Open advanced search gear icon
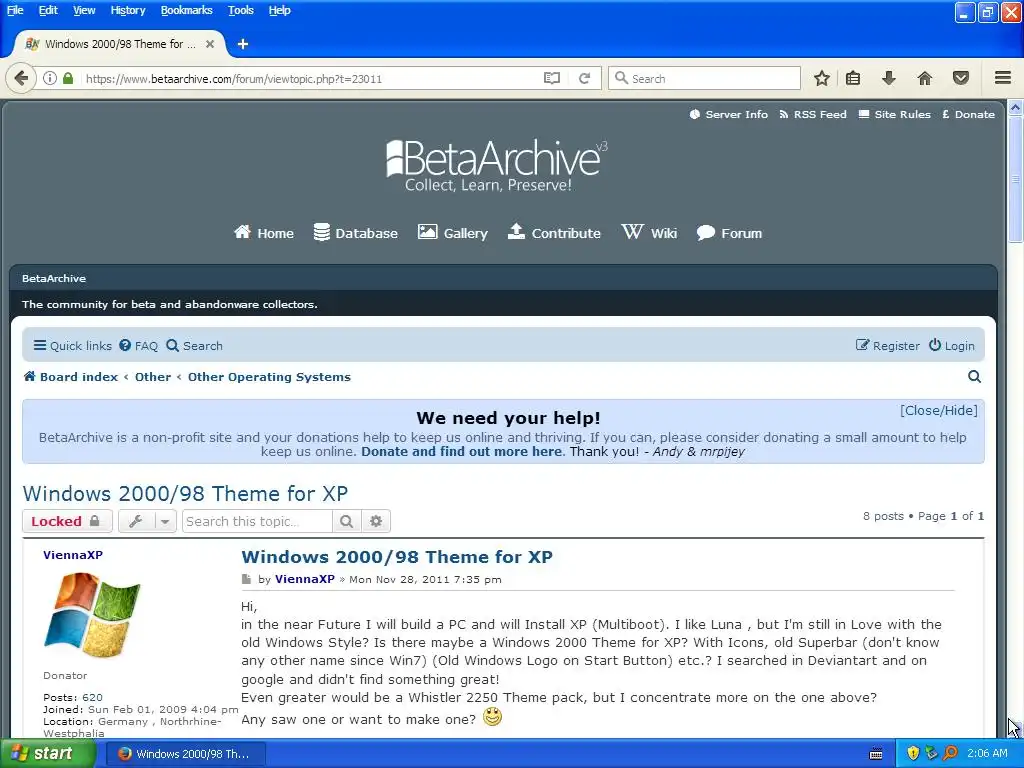The height and width of the screenshot is (768, 1024). [376, 521]
